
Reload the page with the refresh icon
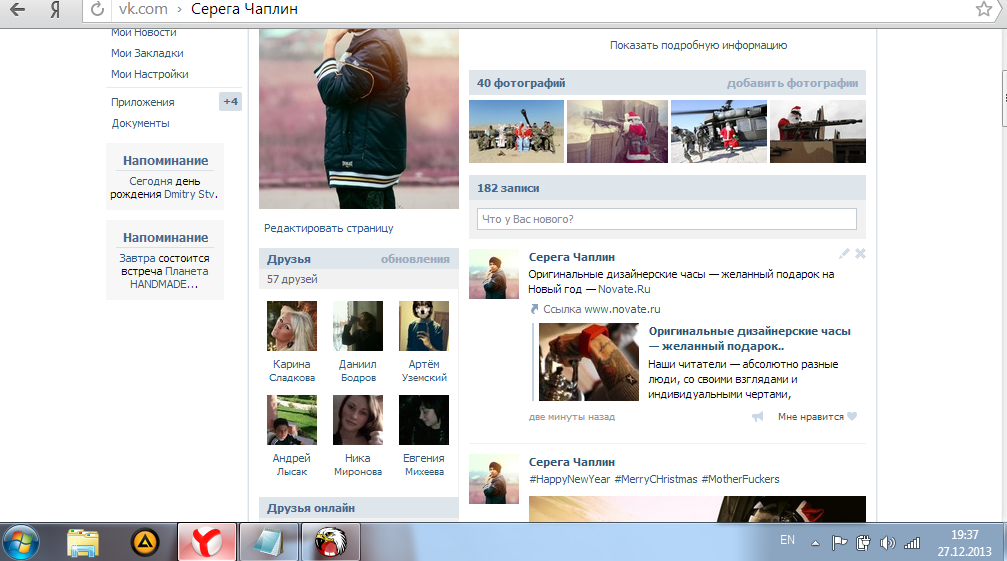coord(97,9)
